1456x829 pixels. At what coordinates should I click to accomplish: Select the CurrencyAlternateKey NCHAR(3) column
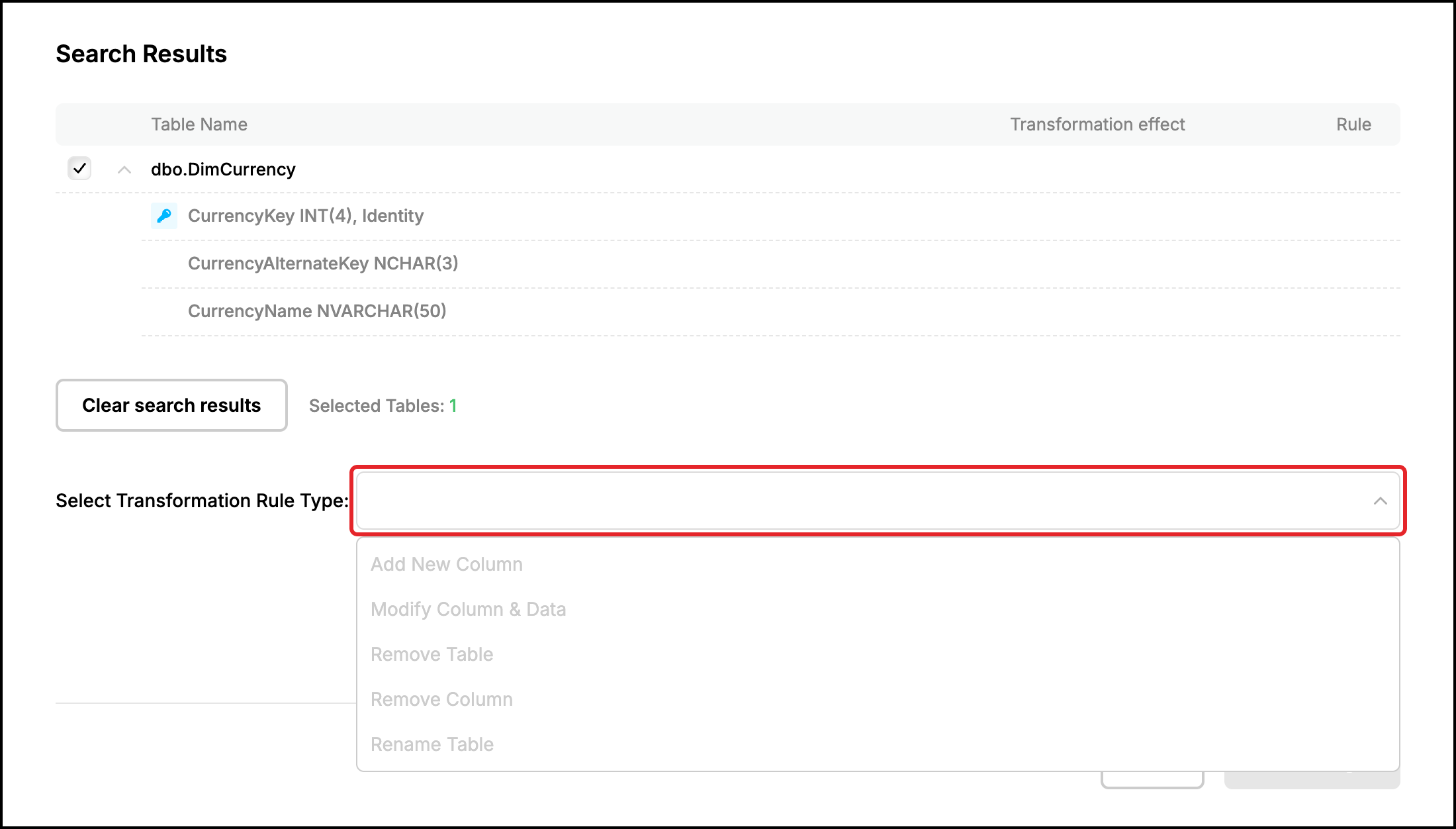(x=323, y=263)
